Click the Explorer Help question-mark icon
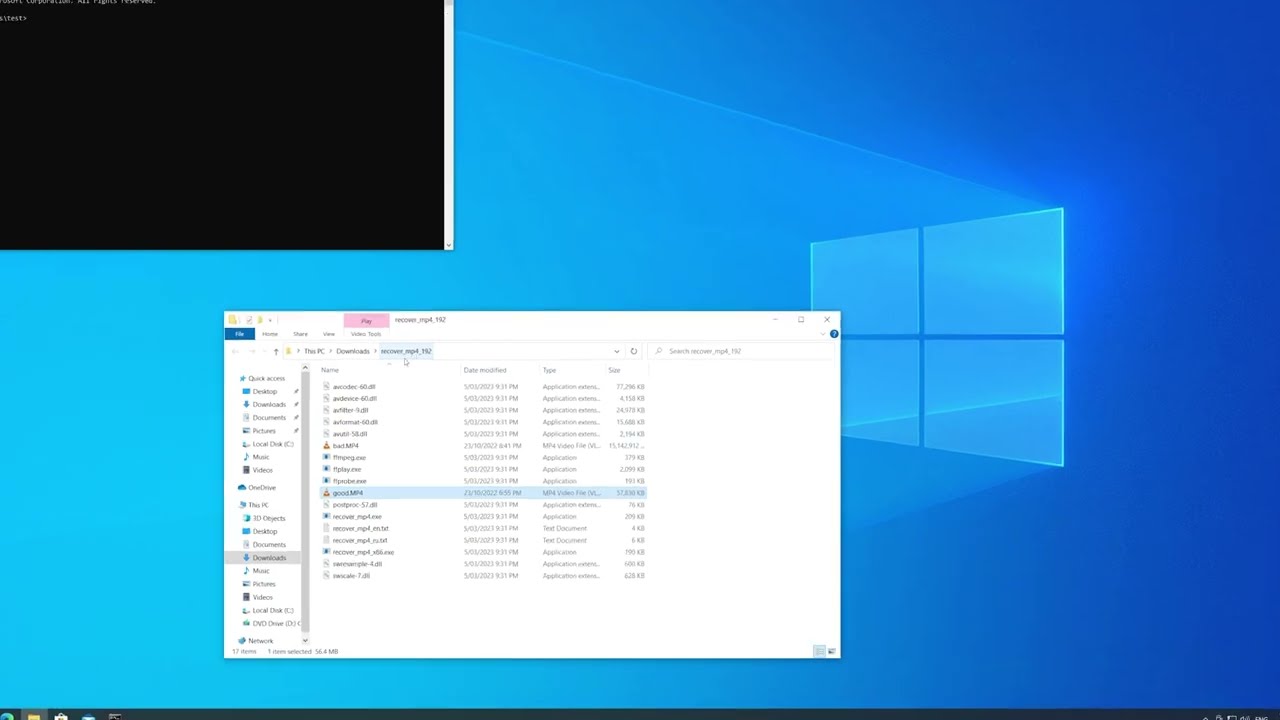 [x=834, y=334]
